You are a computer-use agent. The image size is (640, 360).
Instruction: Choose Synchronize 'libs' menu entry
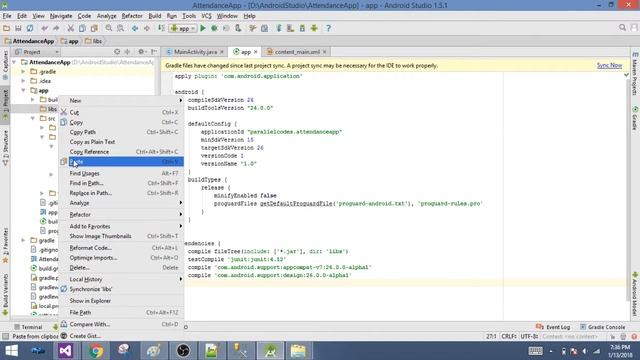122,289
